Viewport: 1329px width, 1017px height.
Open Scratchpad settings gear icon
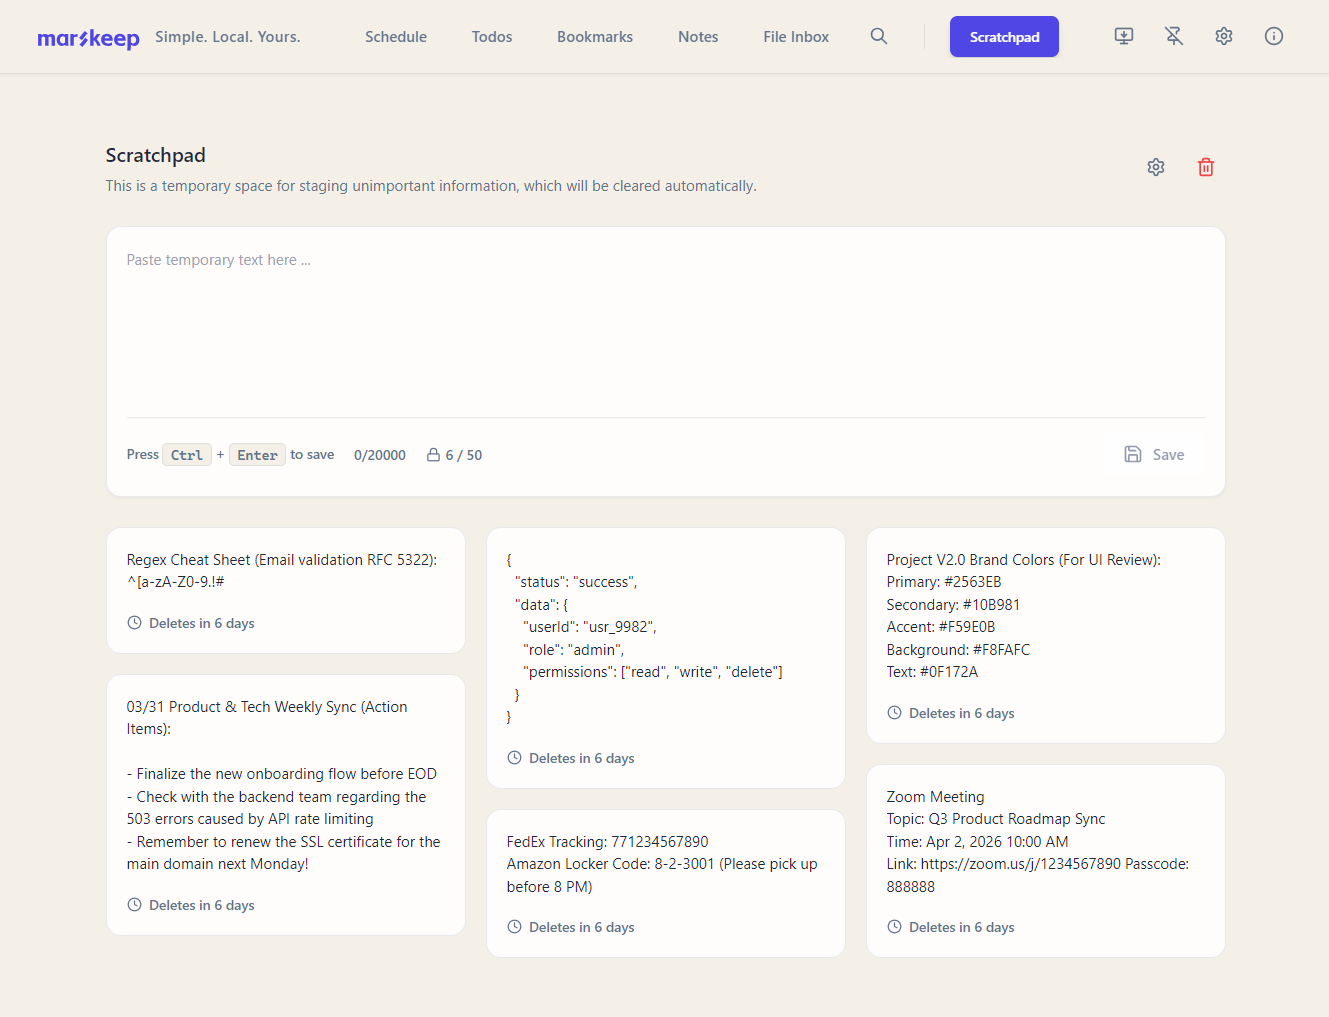(x=1156, y=167)
